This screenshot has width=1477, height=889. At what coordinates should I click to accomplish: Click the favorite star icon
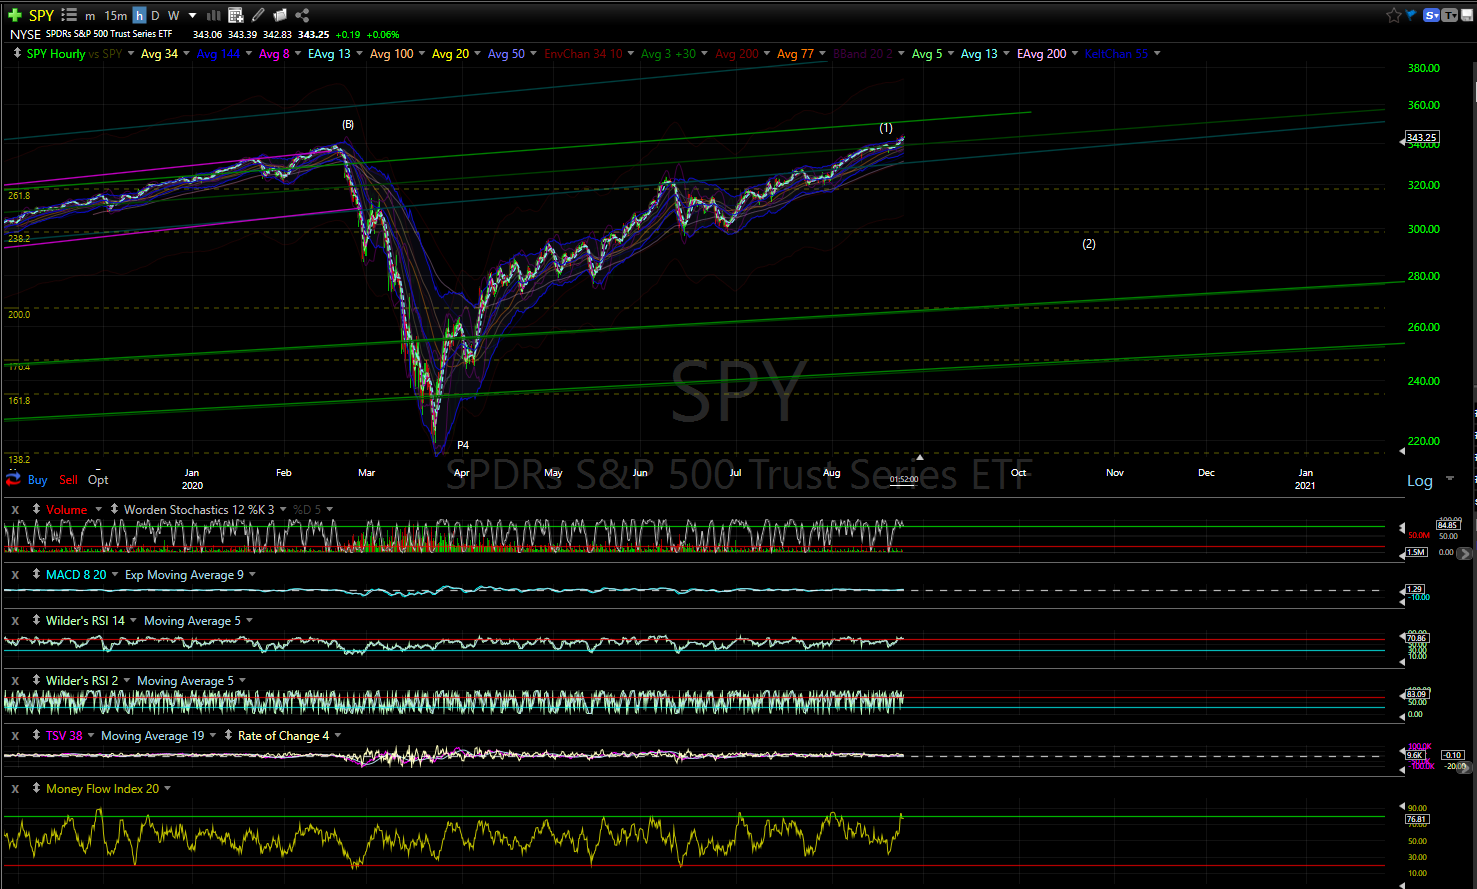click(1393, 15)
